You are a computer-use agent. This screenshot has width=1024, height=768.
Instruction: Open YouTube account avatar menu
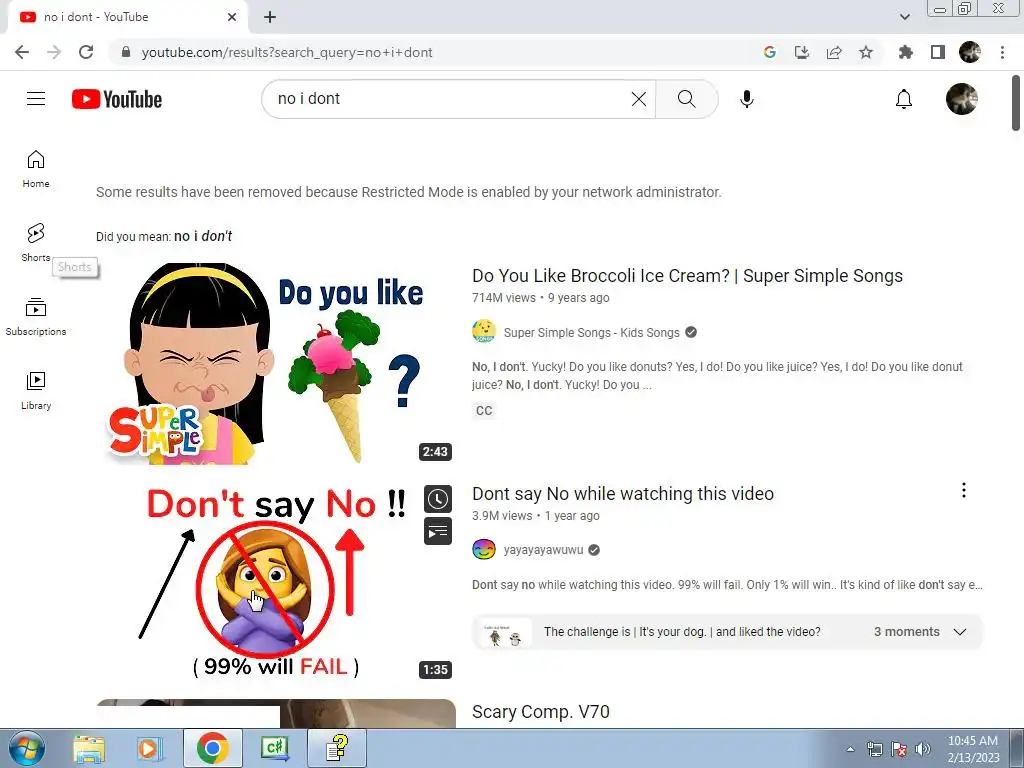click(961, 99)
